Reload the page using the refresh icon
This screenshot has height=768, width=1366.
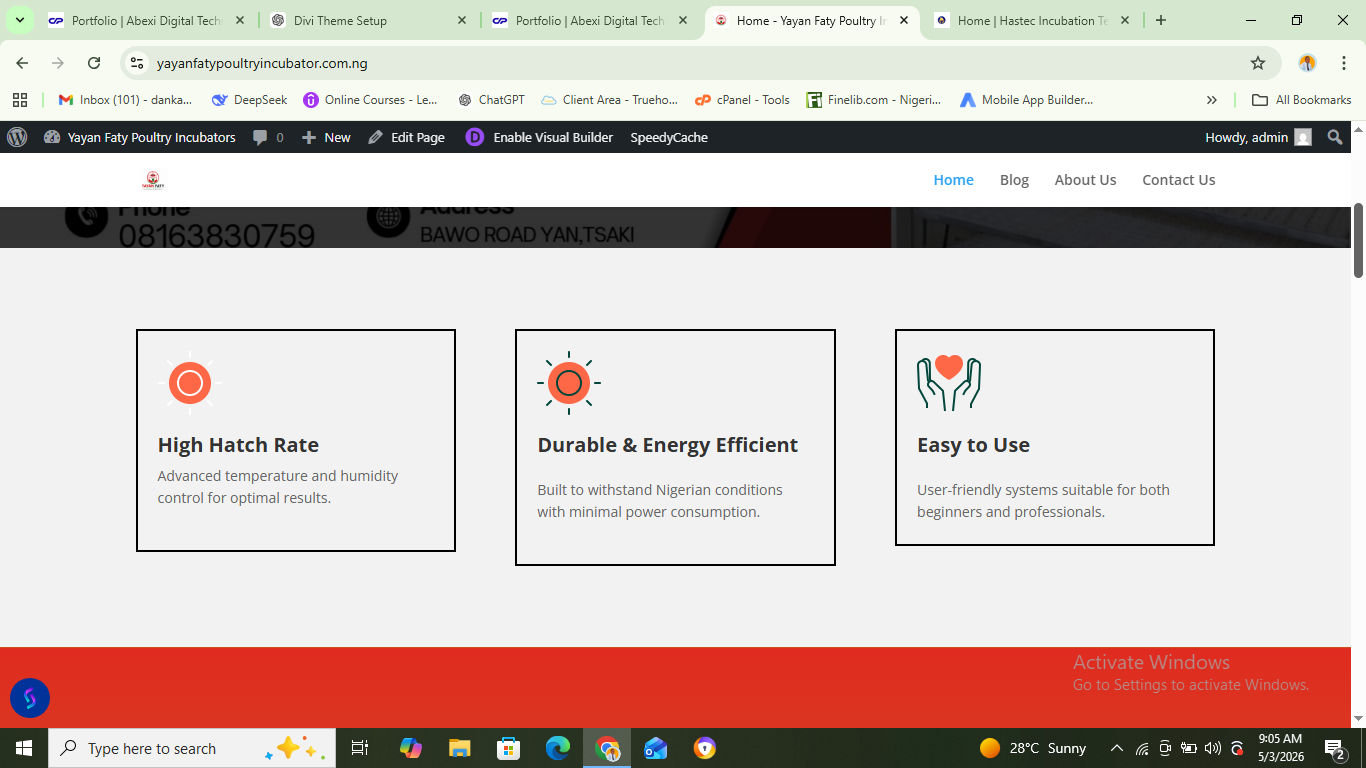[x=94, y=63]
